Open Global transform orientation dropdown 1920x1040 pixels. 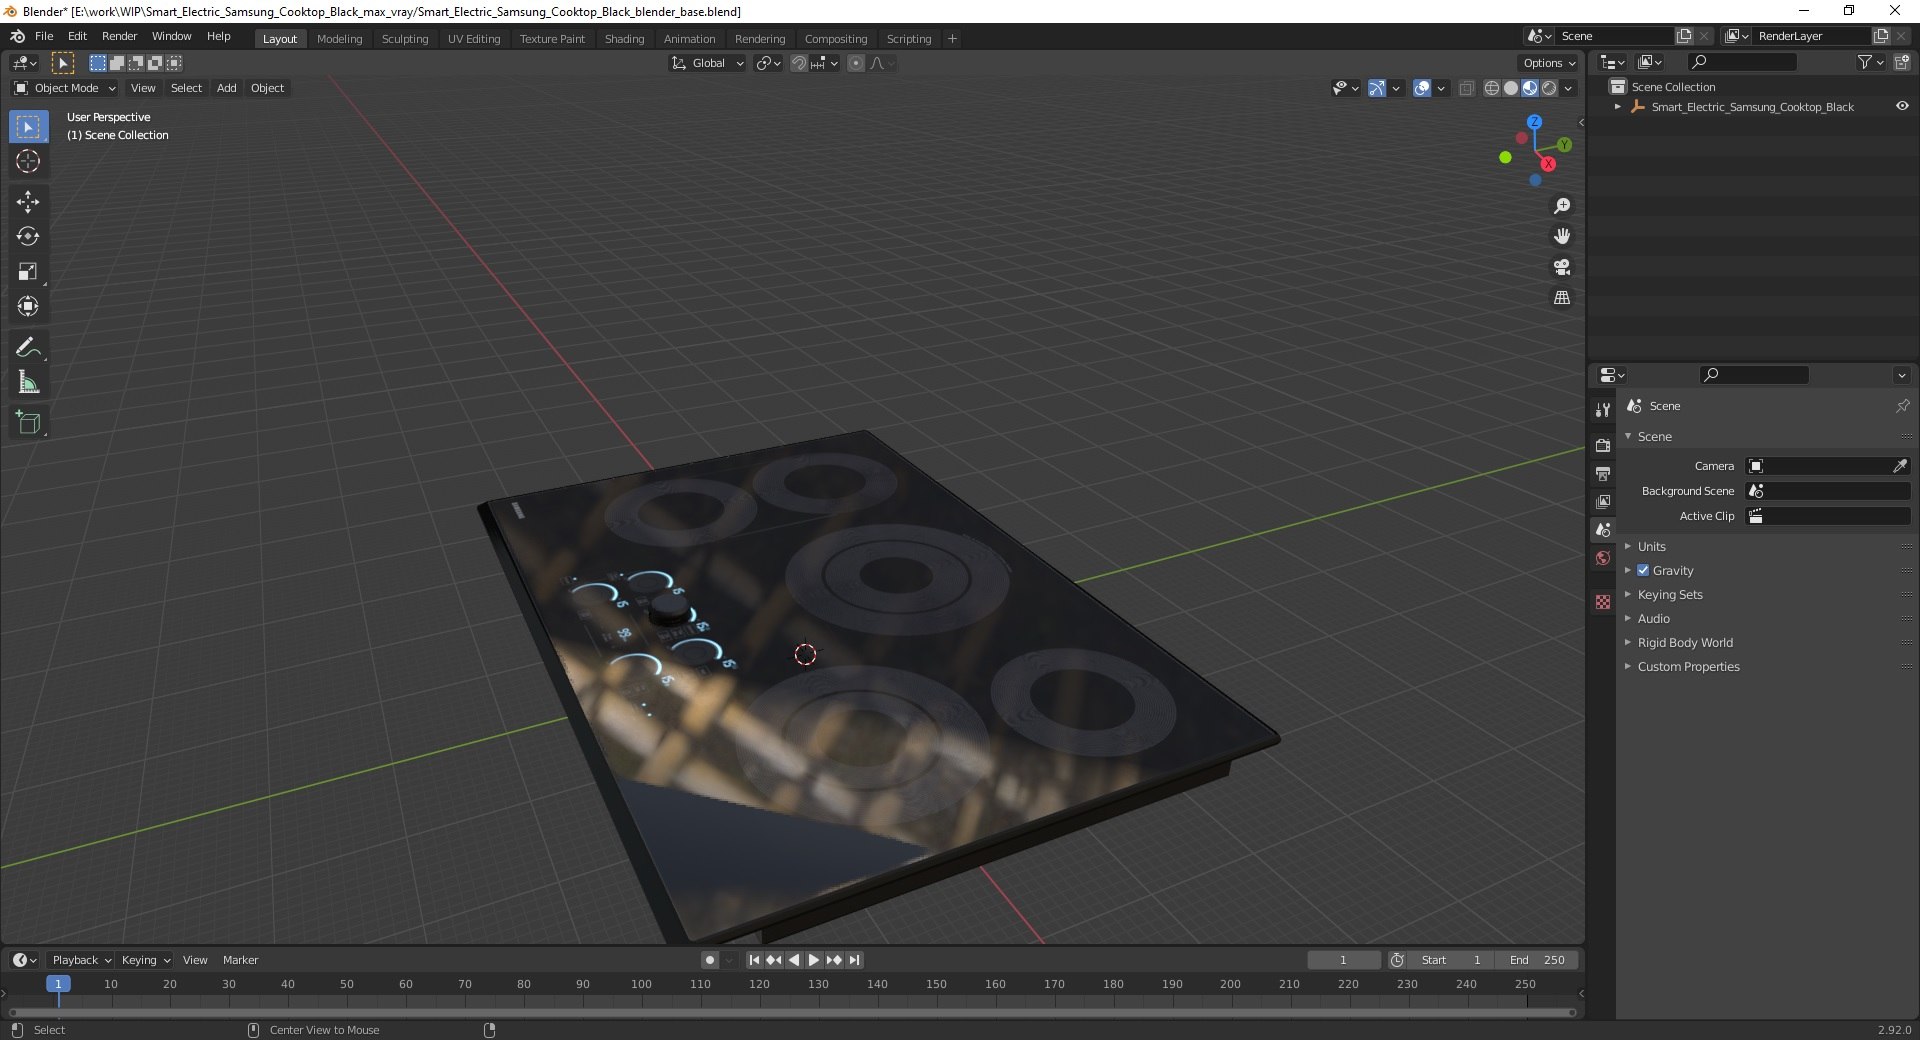pyautogui.click(x=708, y=63)
